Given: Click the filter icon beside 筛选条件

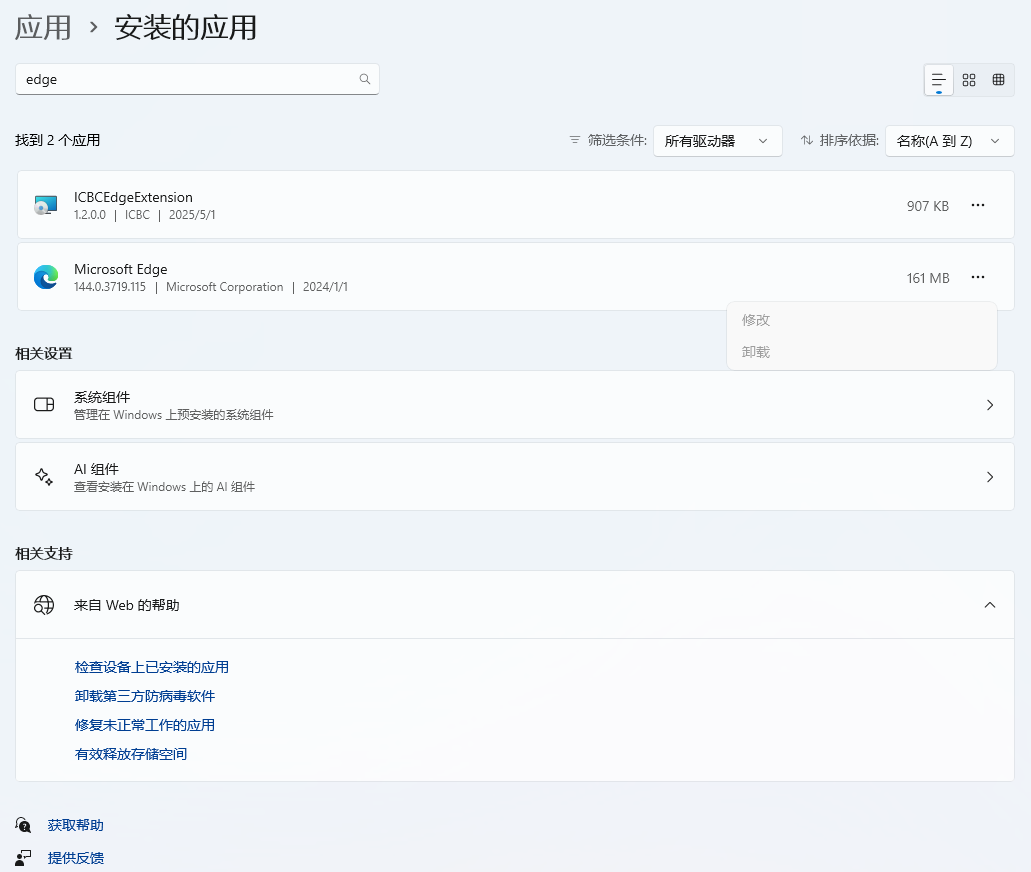Looking at the screenshot, I should pyautogui.click(x=575, y=140).
